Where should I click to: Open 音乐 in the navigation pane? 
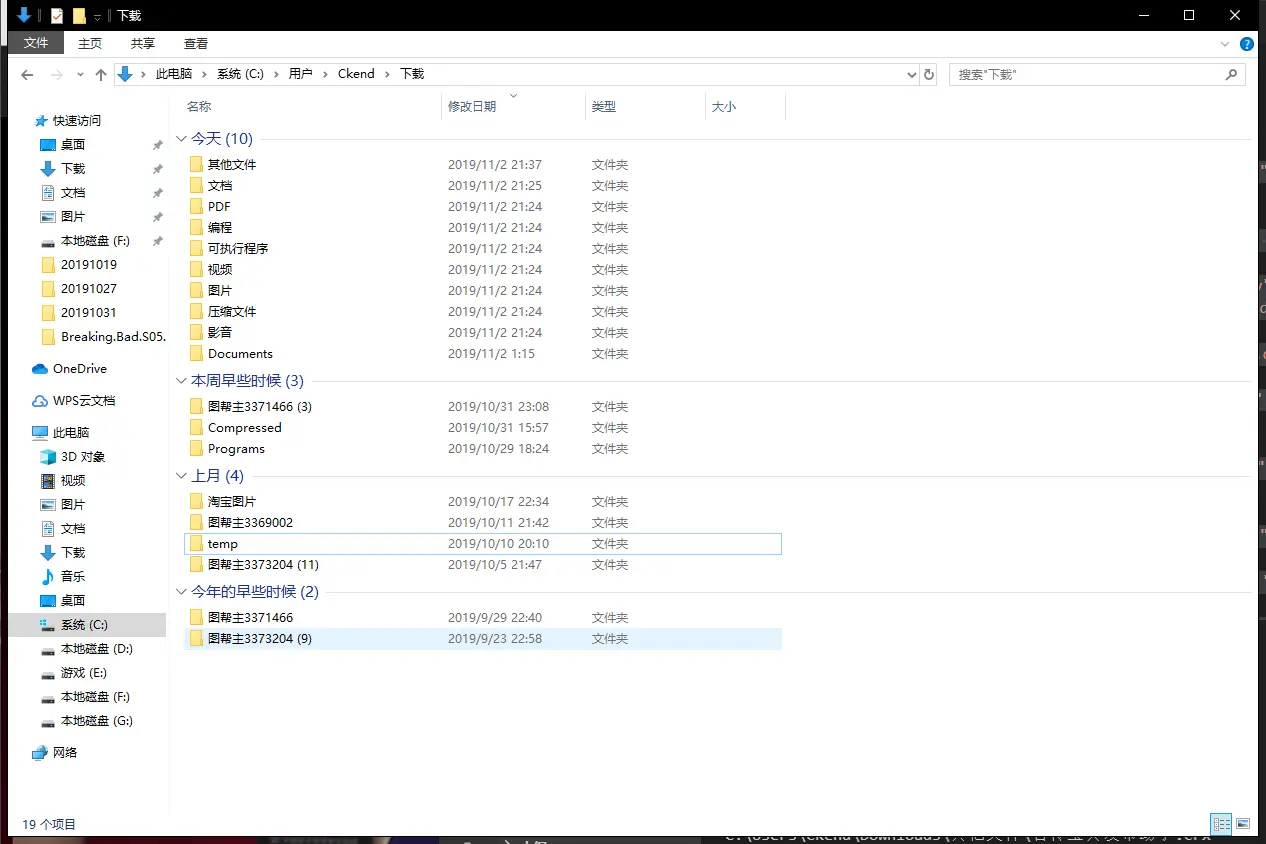pos(73,576)
